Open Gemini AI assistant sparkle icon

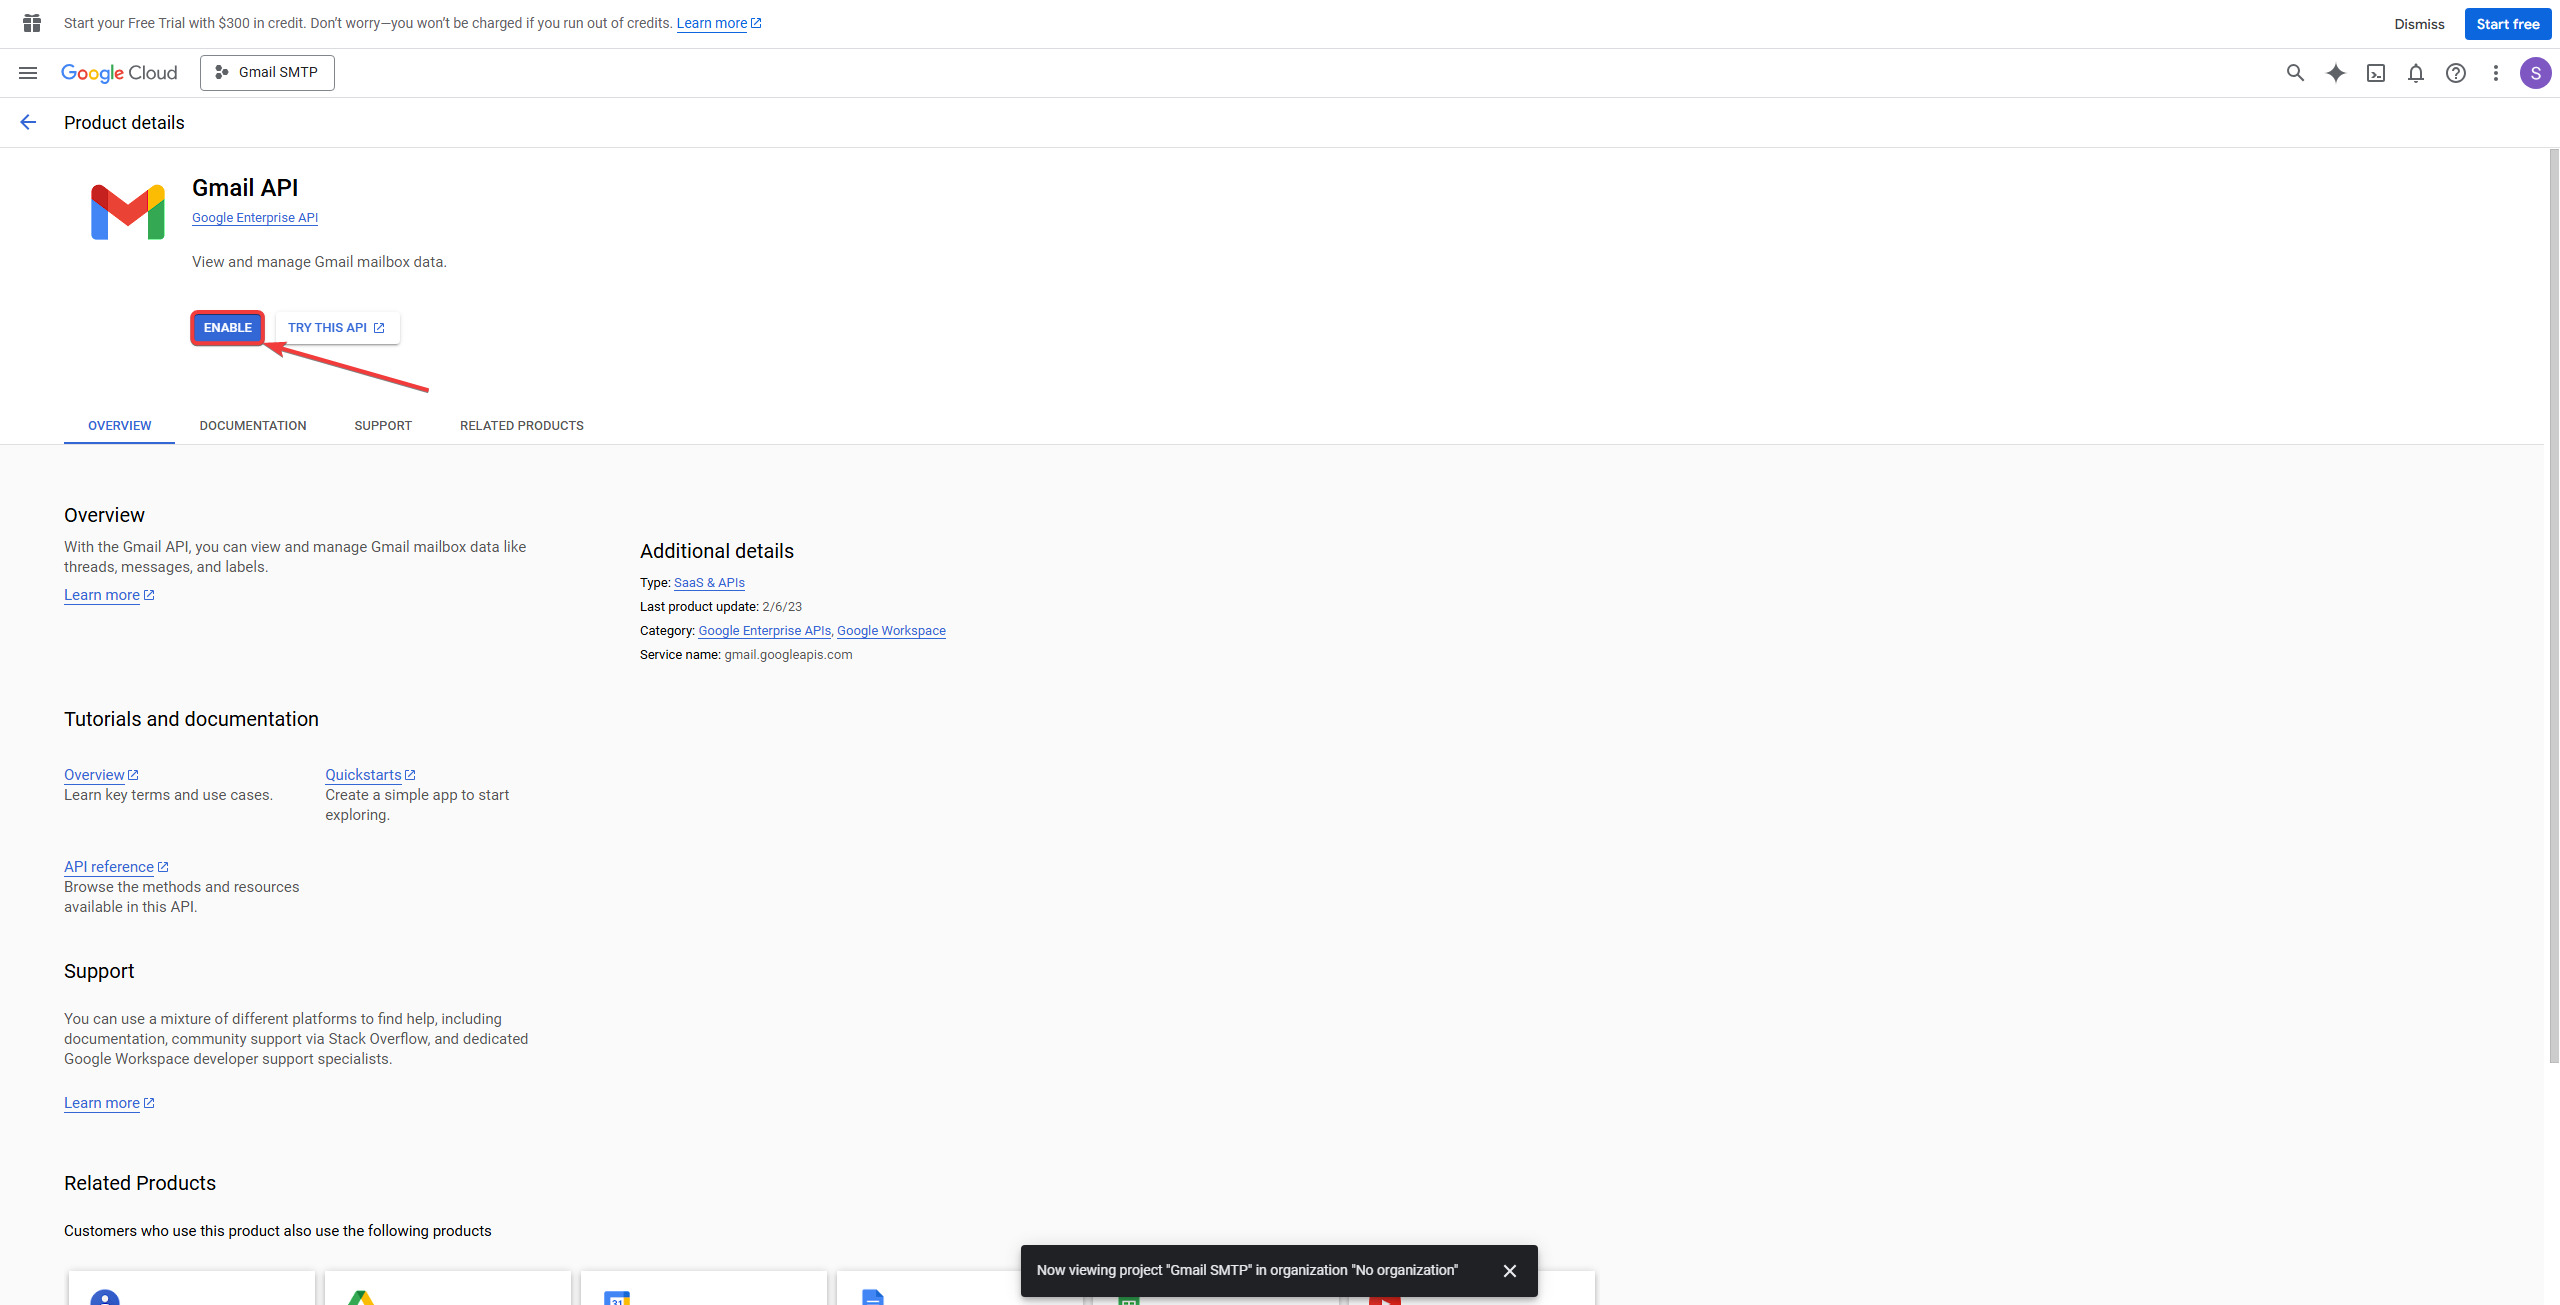tap(2335, 73)
